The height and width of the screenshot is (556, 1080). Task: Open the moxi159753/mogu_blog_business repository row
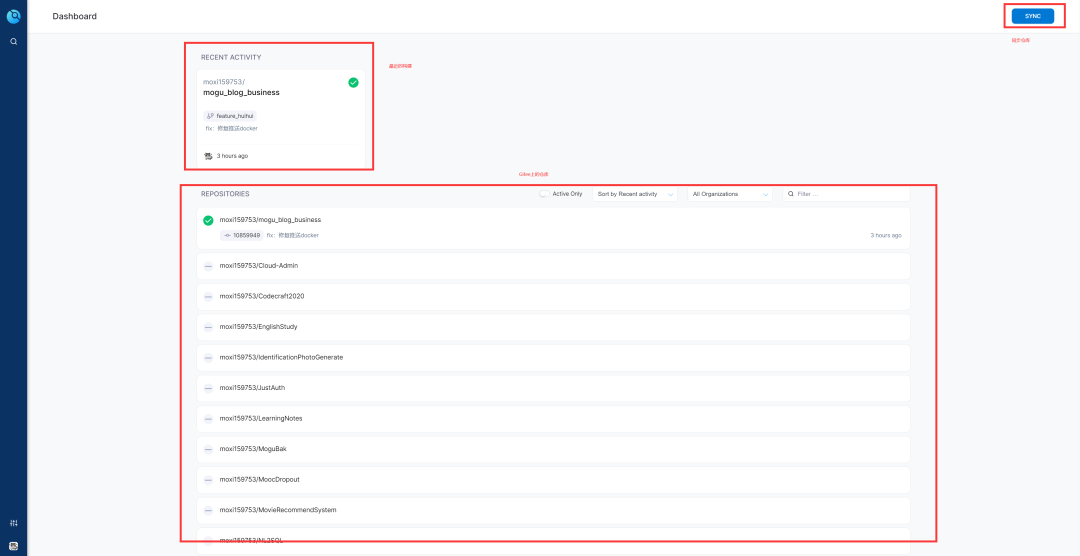[553, 228]
